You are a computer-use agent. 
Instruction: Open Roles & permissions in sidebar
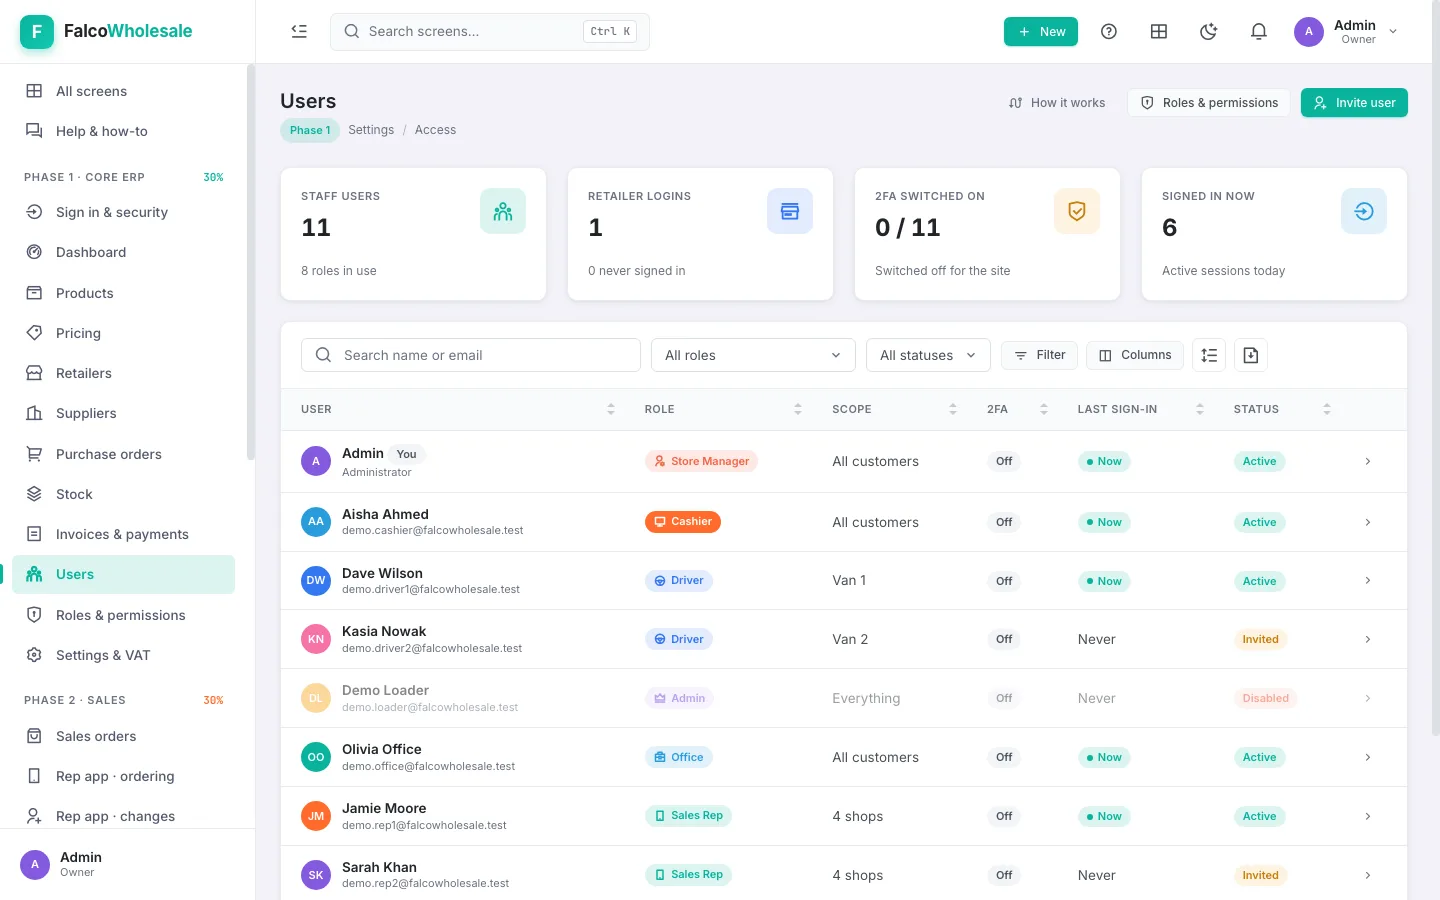124,615
